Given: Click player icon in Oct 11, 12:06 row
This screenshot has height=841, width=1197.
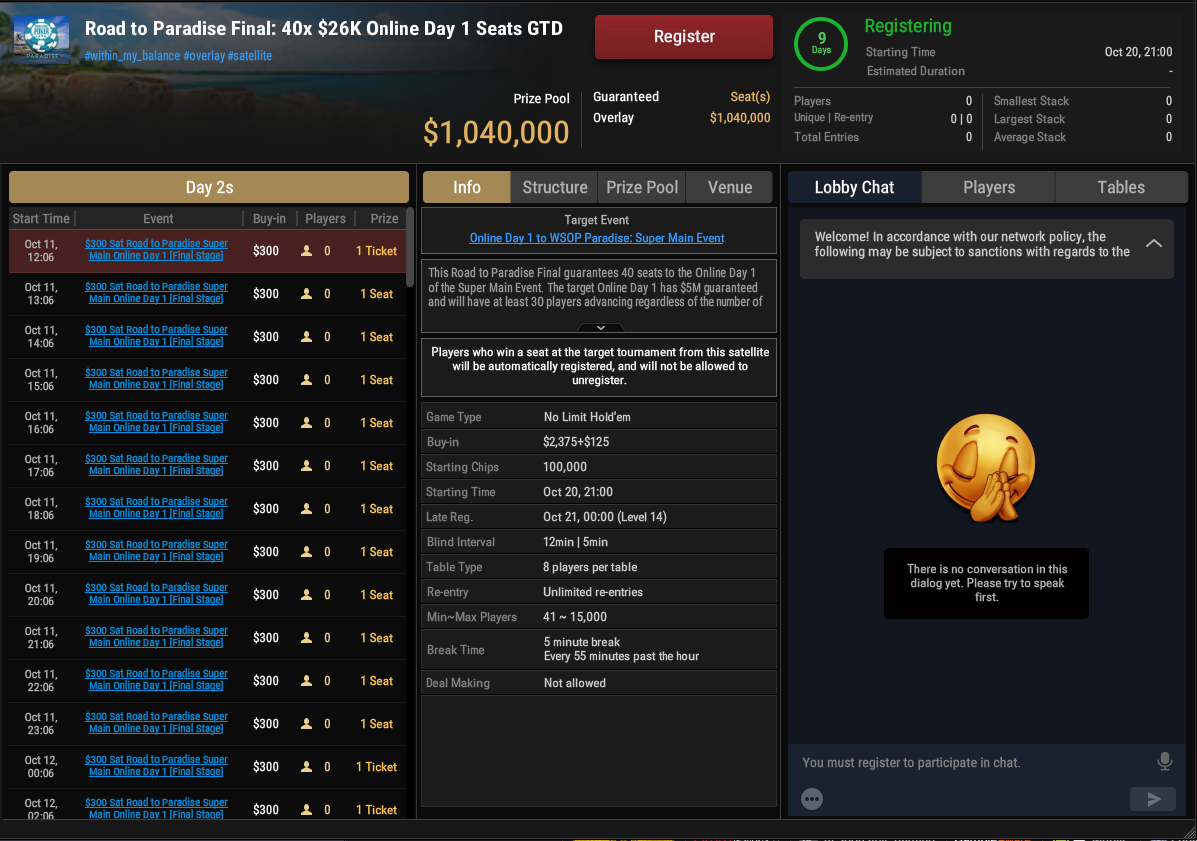Looking at the screenshot, I should pos(306,250).
